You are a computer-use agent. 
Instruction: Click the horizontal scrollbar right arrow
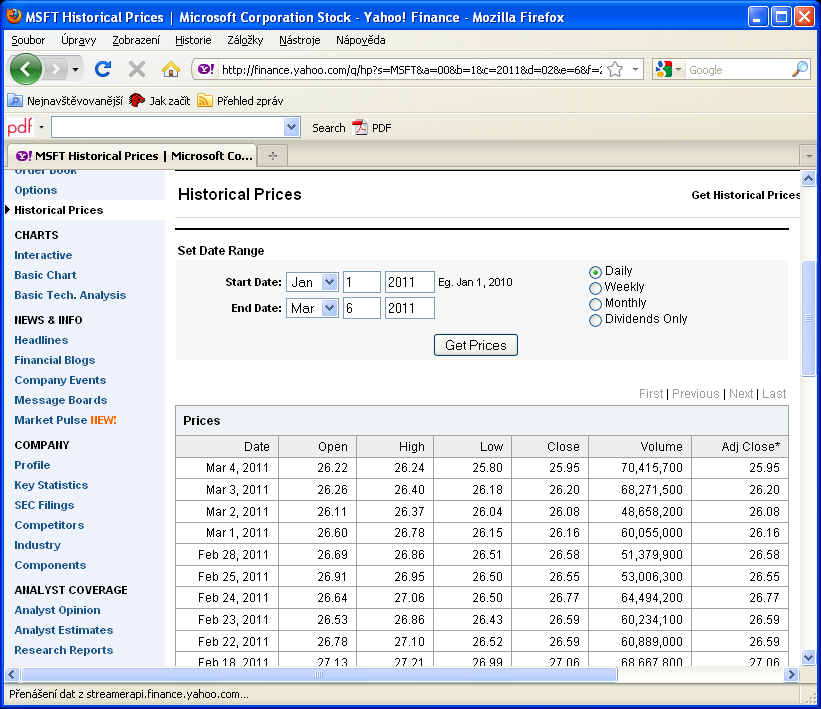(x=791, y=674)
